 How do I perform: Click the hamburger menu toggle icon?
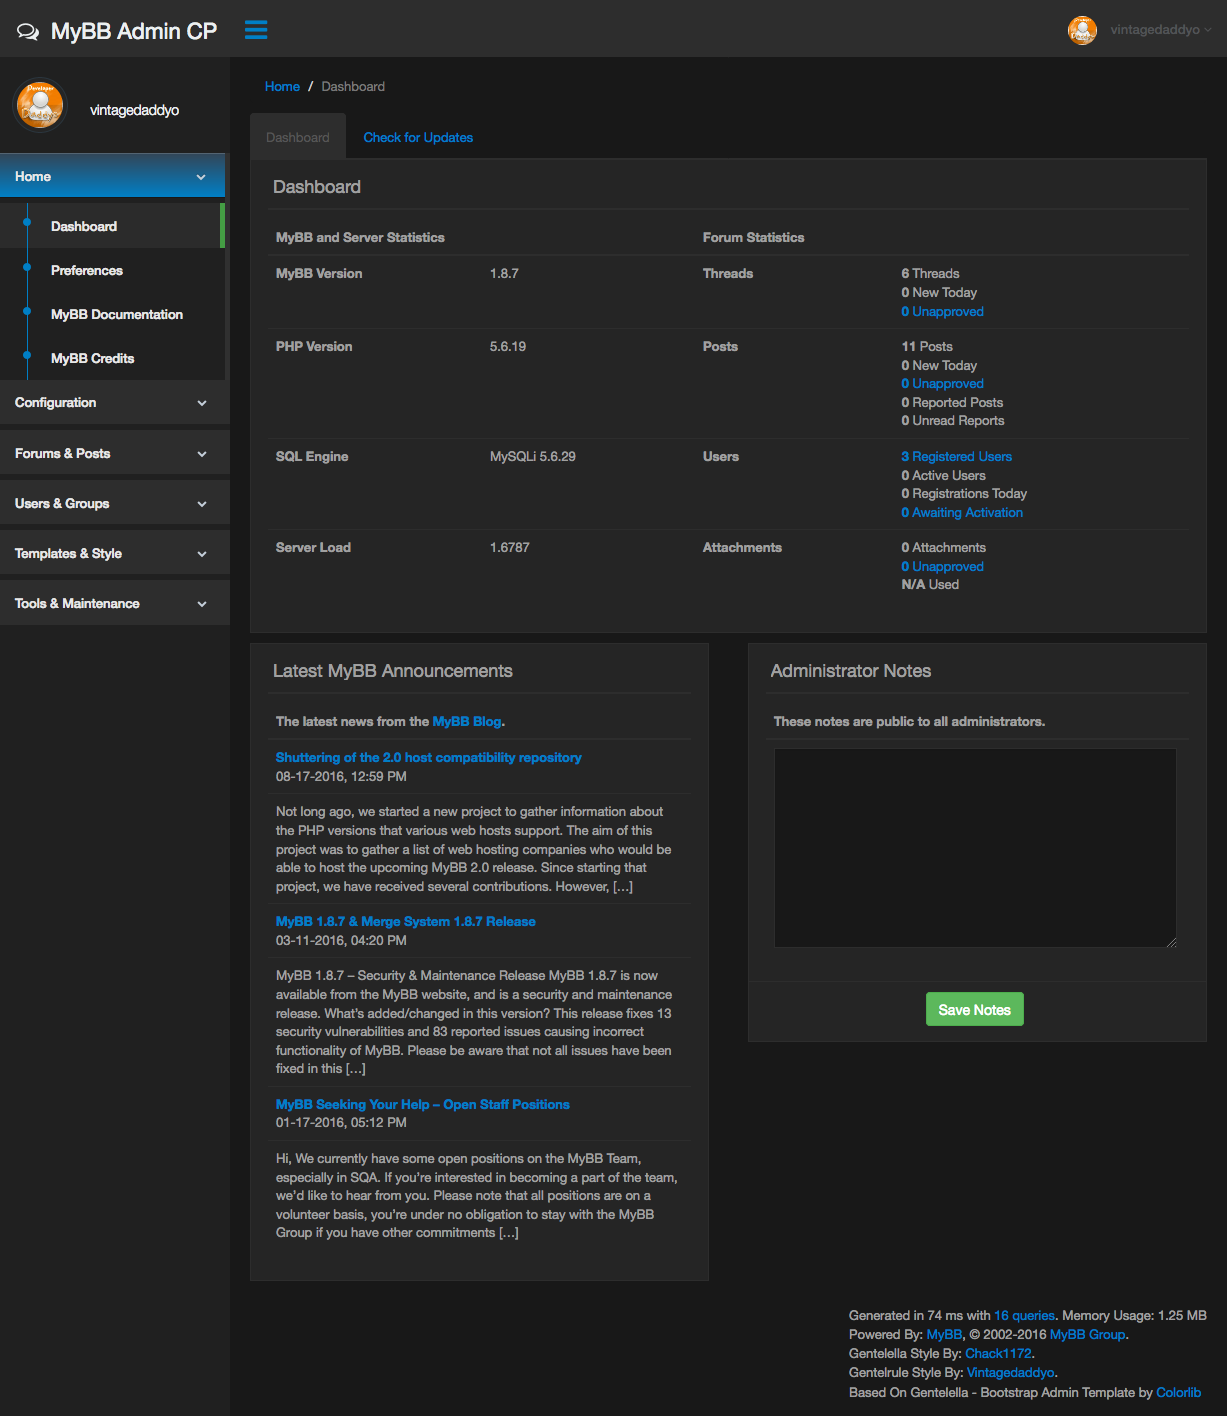click(x=256, y=30)
